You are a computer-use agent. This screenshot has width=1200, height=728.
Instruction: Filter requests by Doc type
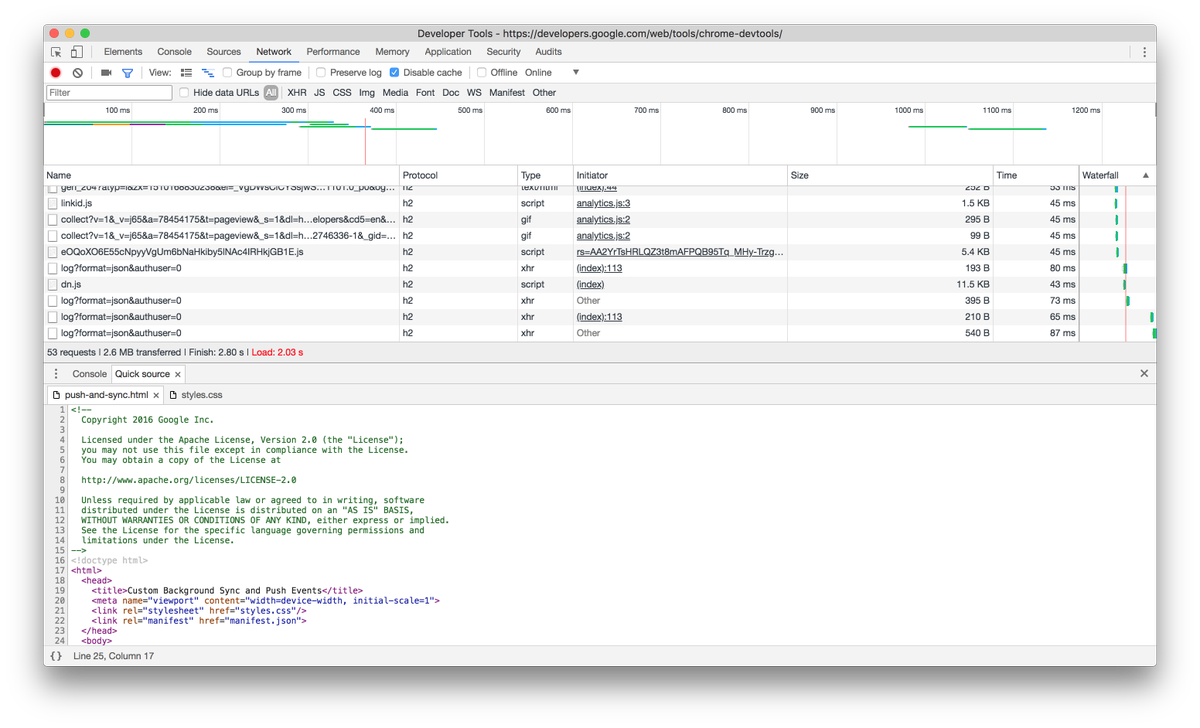click(451, 92)
